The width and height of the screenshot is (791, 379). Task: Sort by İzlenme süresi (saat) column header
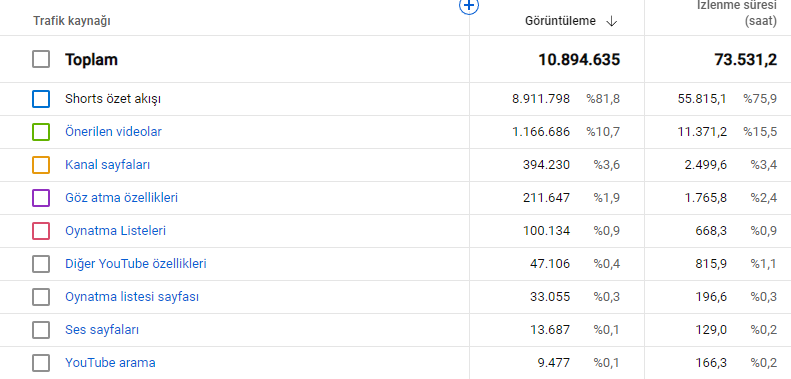[x=737, y=14]
